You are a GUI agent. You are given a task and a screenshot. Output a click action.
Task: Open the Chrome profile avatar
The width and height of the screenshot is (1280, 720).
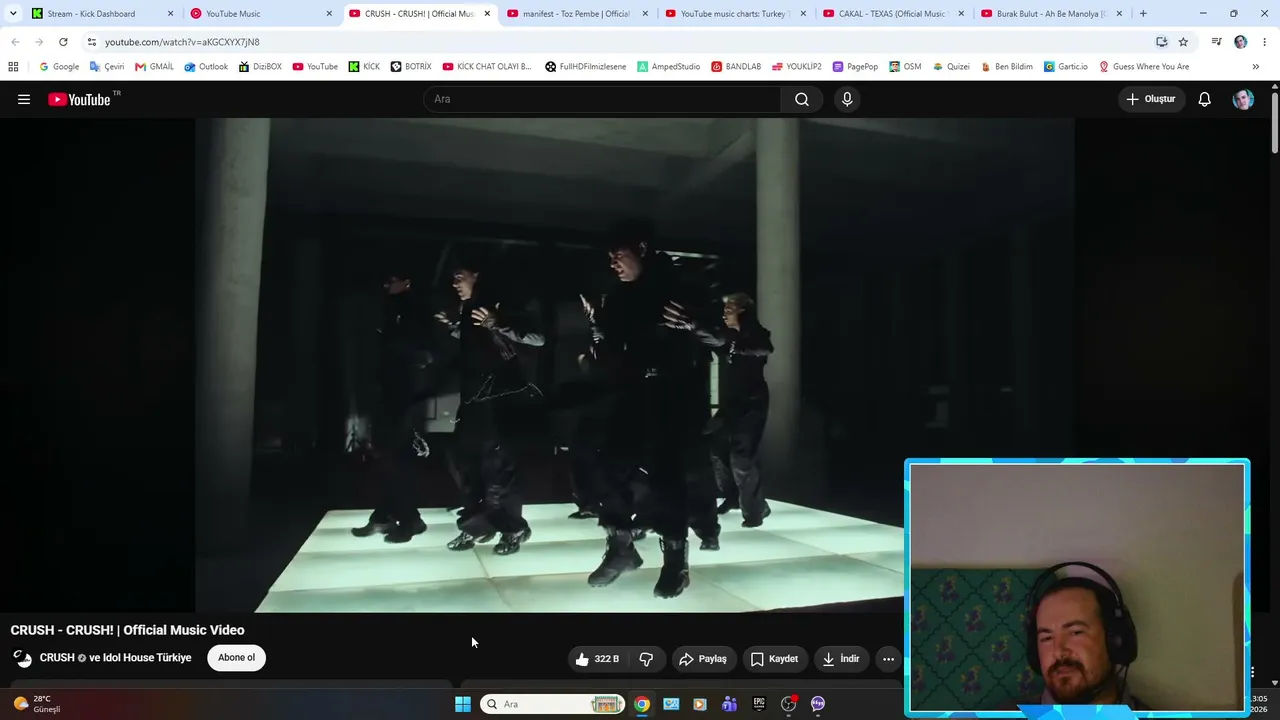pyautogui.click(x=1241, y=42)
